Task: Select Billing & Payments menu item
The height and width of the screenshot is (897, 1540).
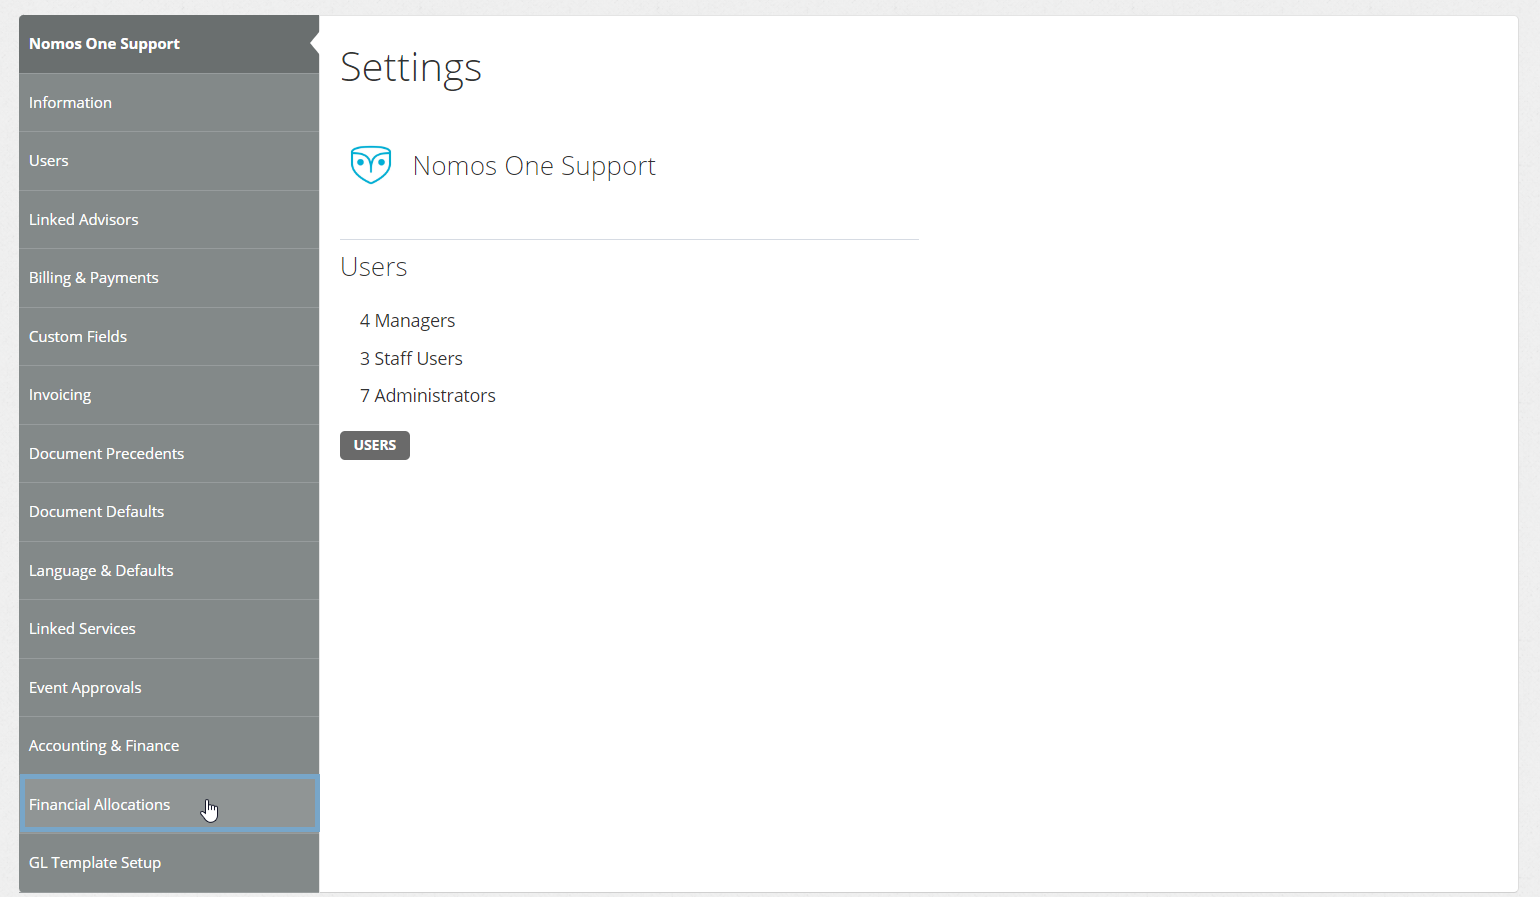Action: point(169,278)
